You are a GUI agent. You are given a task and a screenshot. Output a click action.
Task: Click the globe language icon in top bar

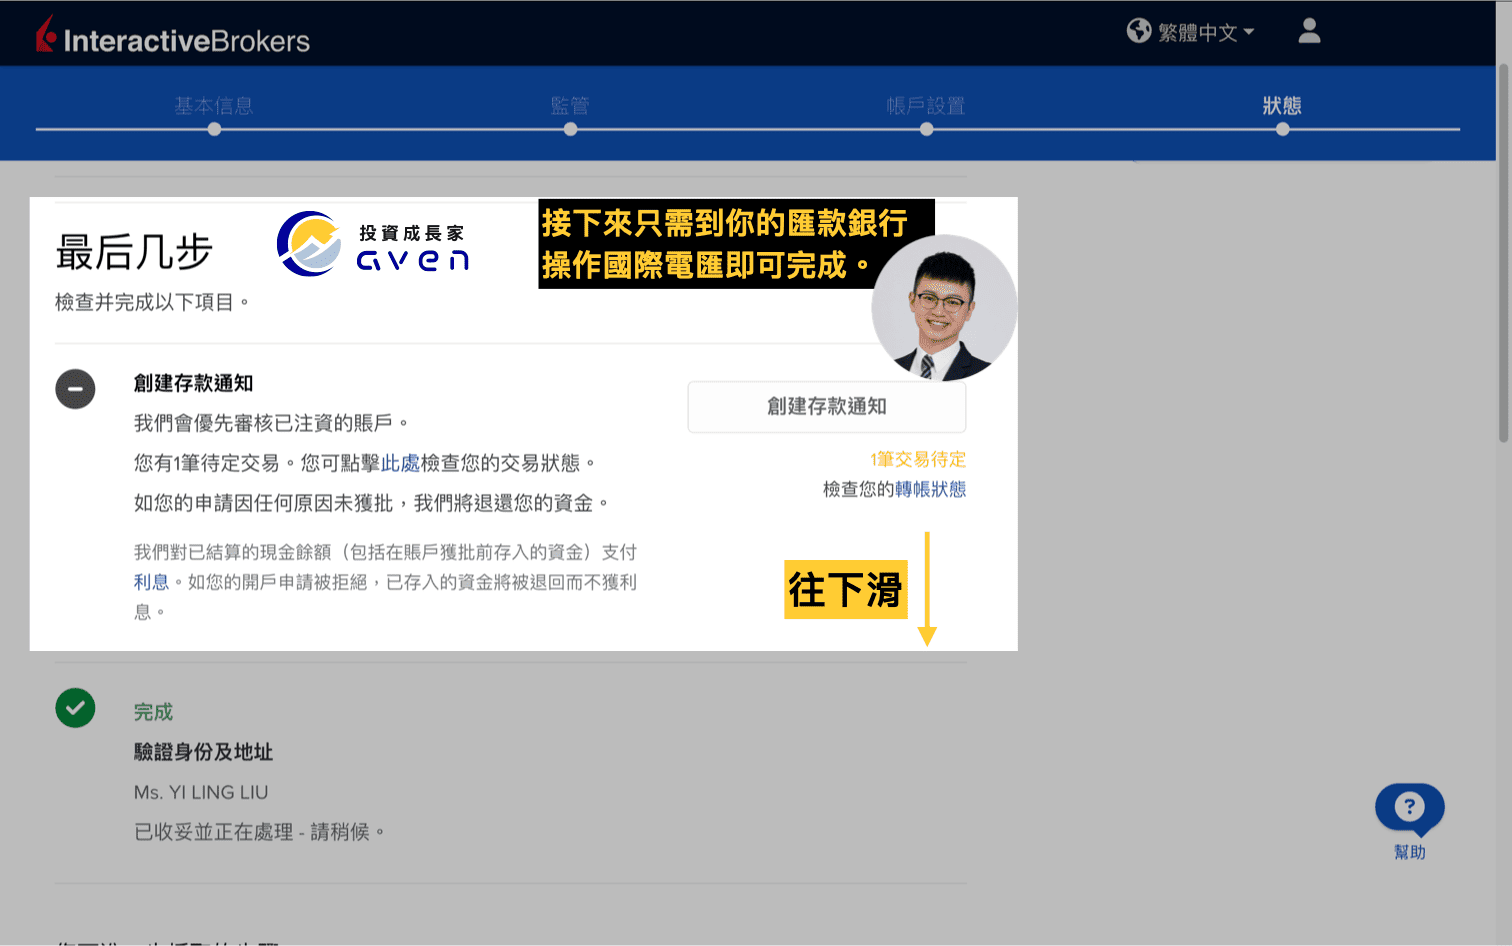1139,30
